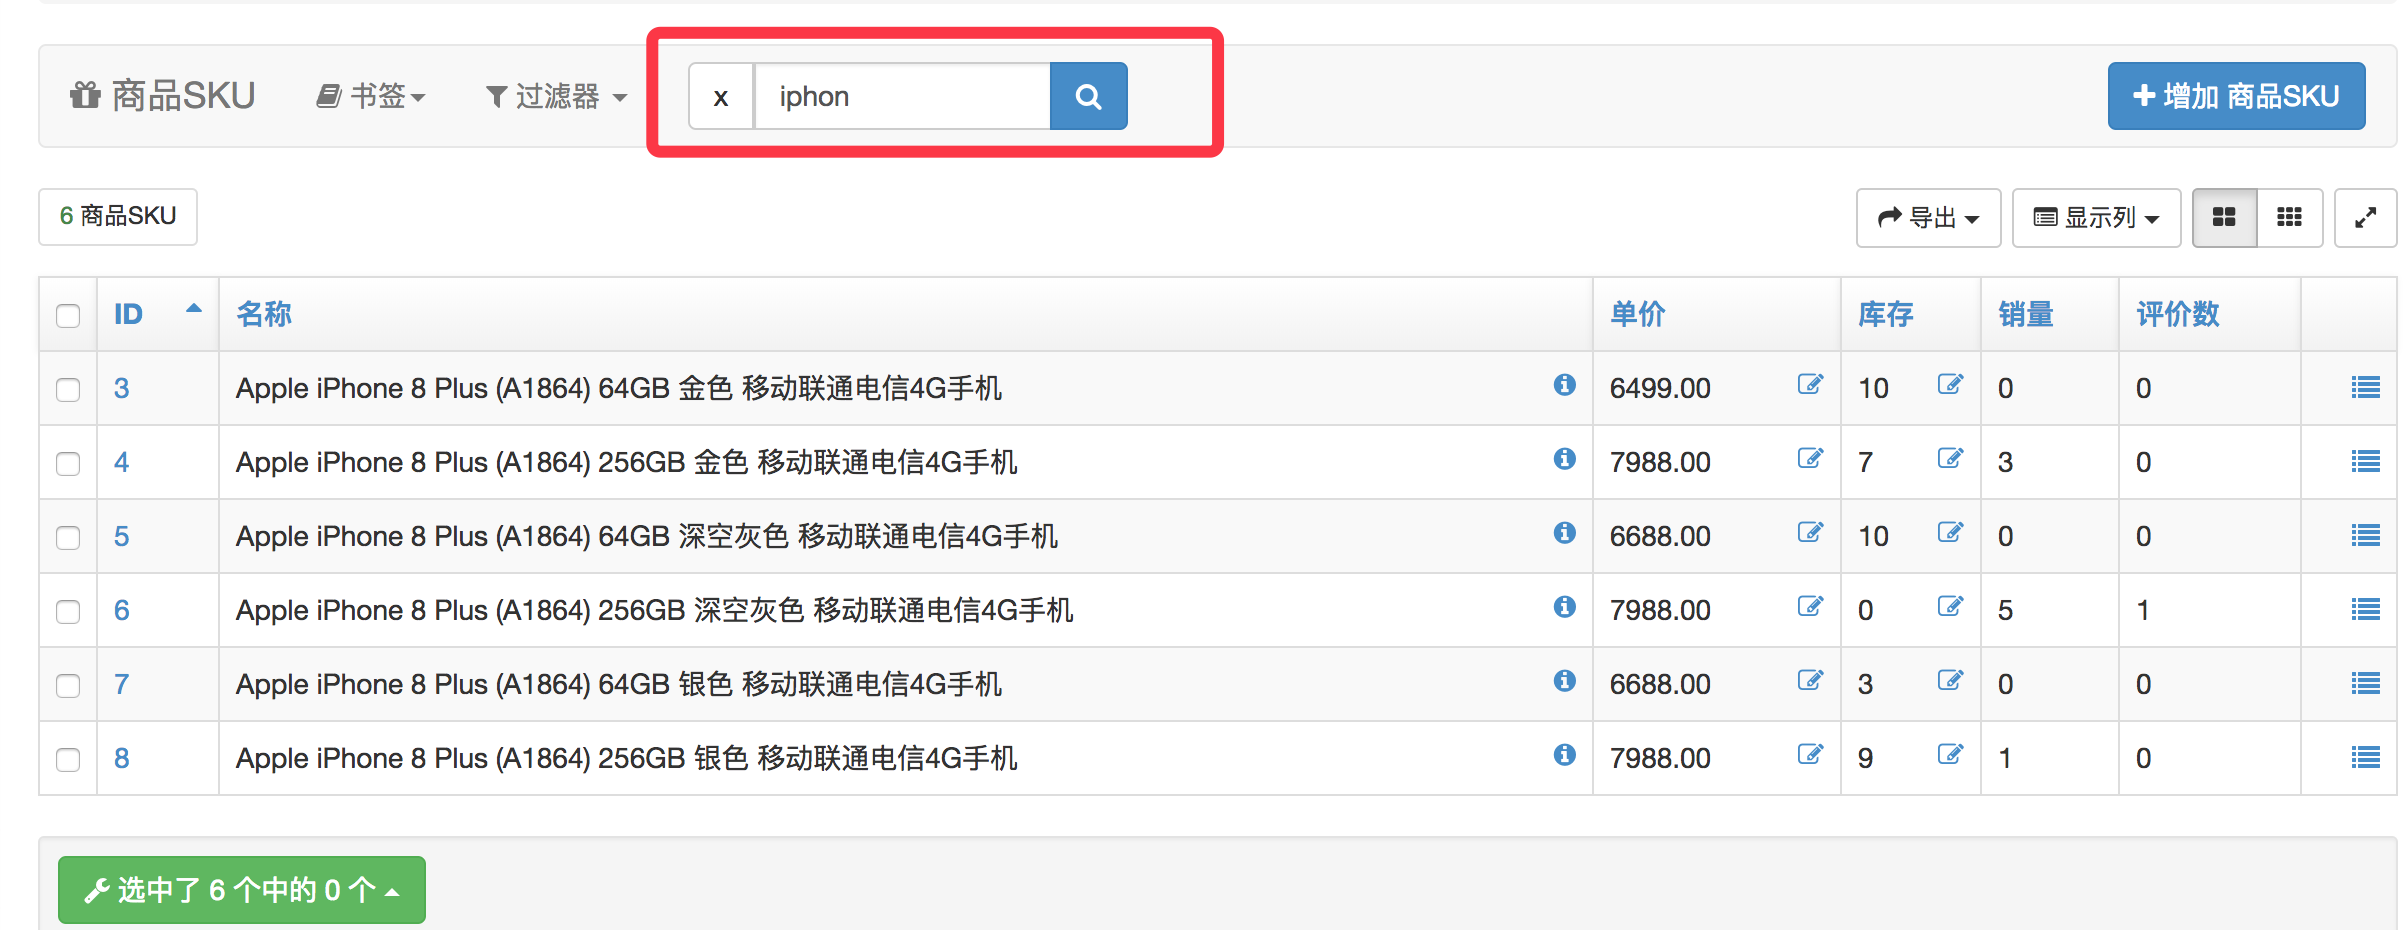Viewport: 2408px width, 930px height.
Task: Open info icon for SKU ID 7
Action: tap(1565, 681)
